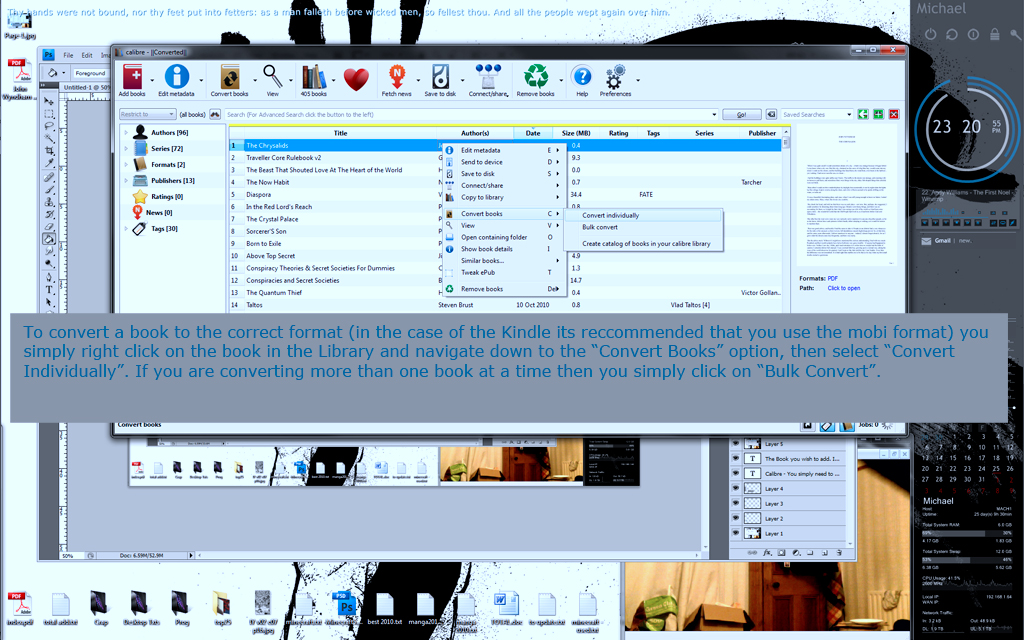Click the PDF format link in book details
The width and height of the screenshot is (1024, 640).
click(x=833, y=278)
